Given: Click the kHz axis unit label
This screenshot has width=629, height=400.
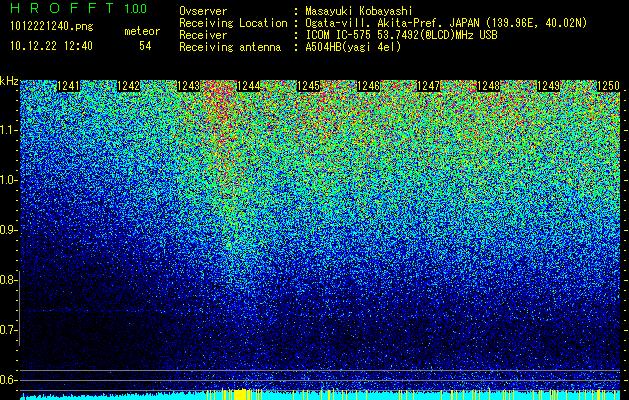Looking at the screenshot, I should click(9, 81).
